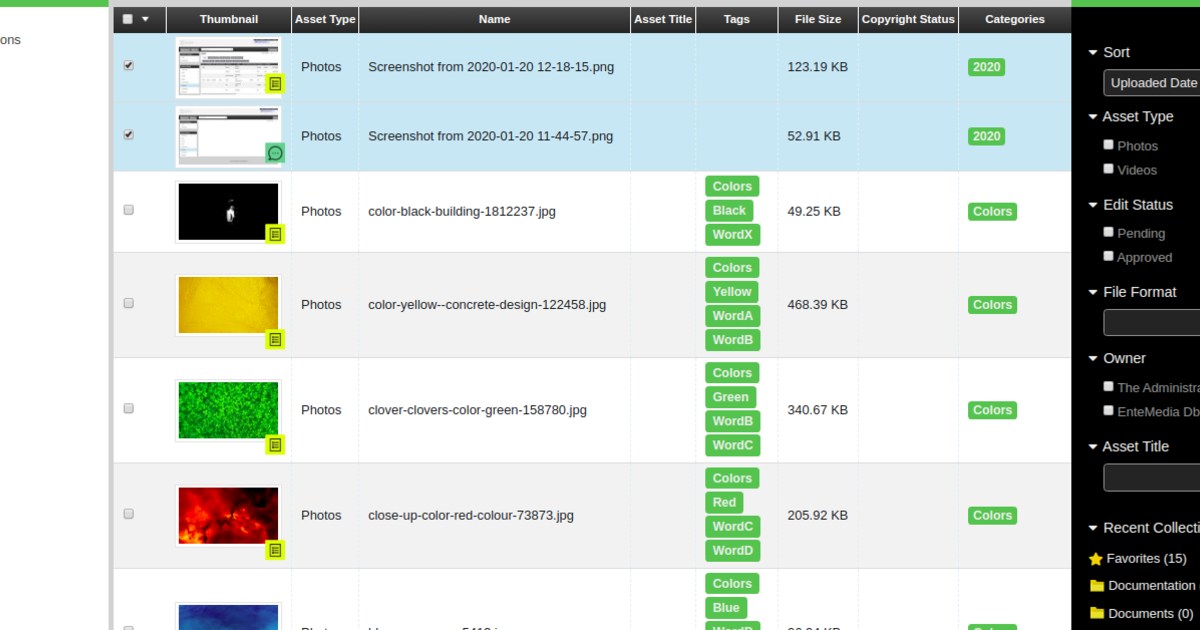Click the WordD tag
The image size is (1200, 630).
[732, 550]
